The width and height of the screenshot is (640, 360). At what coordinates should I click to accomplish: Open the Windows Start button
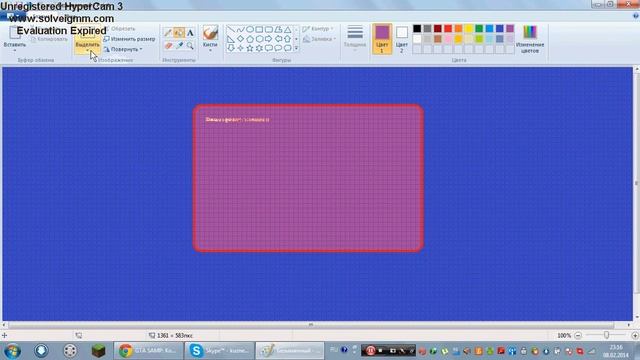coord(13,351)
